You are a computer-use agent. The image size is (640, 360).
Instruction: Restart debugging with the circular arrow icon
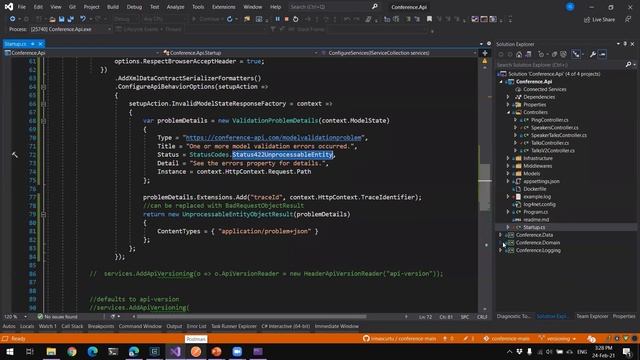296,19
